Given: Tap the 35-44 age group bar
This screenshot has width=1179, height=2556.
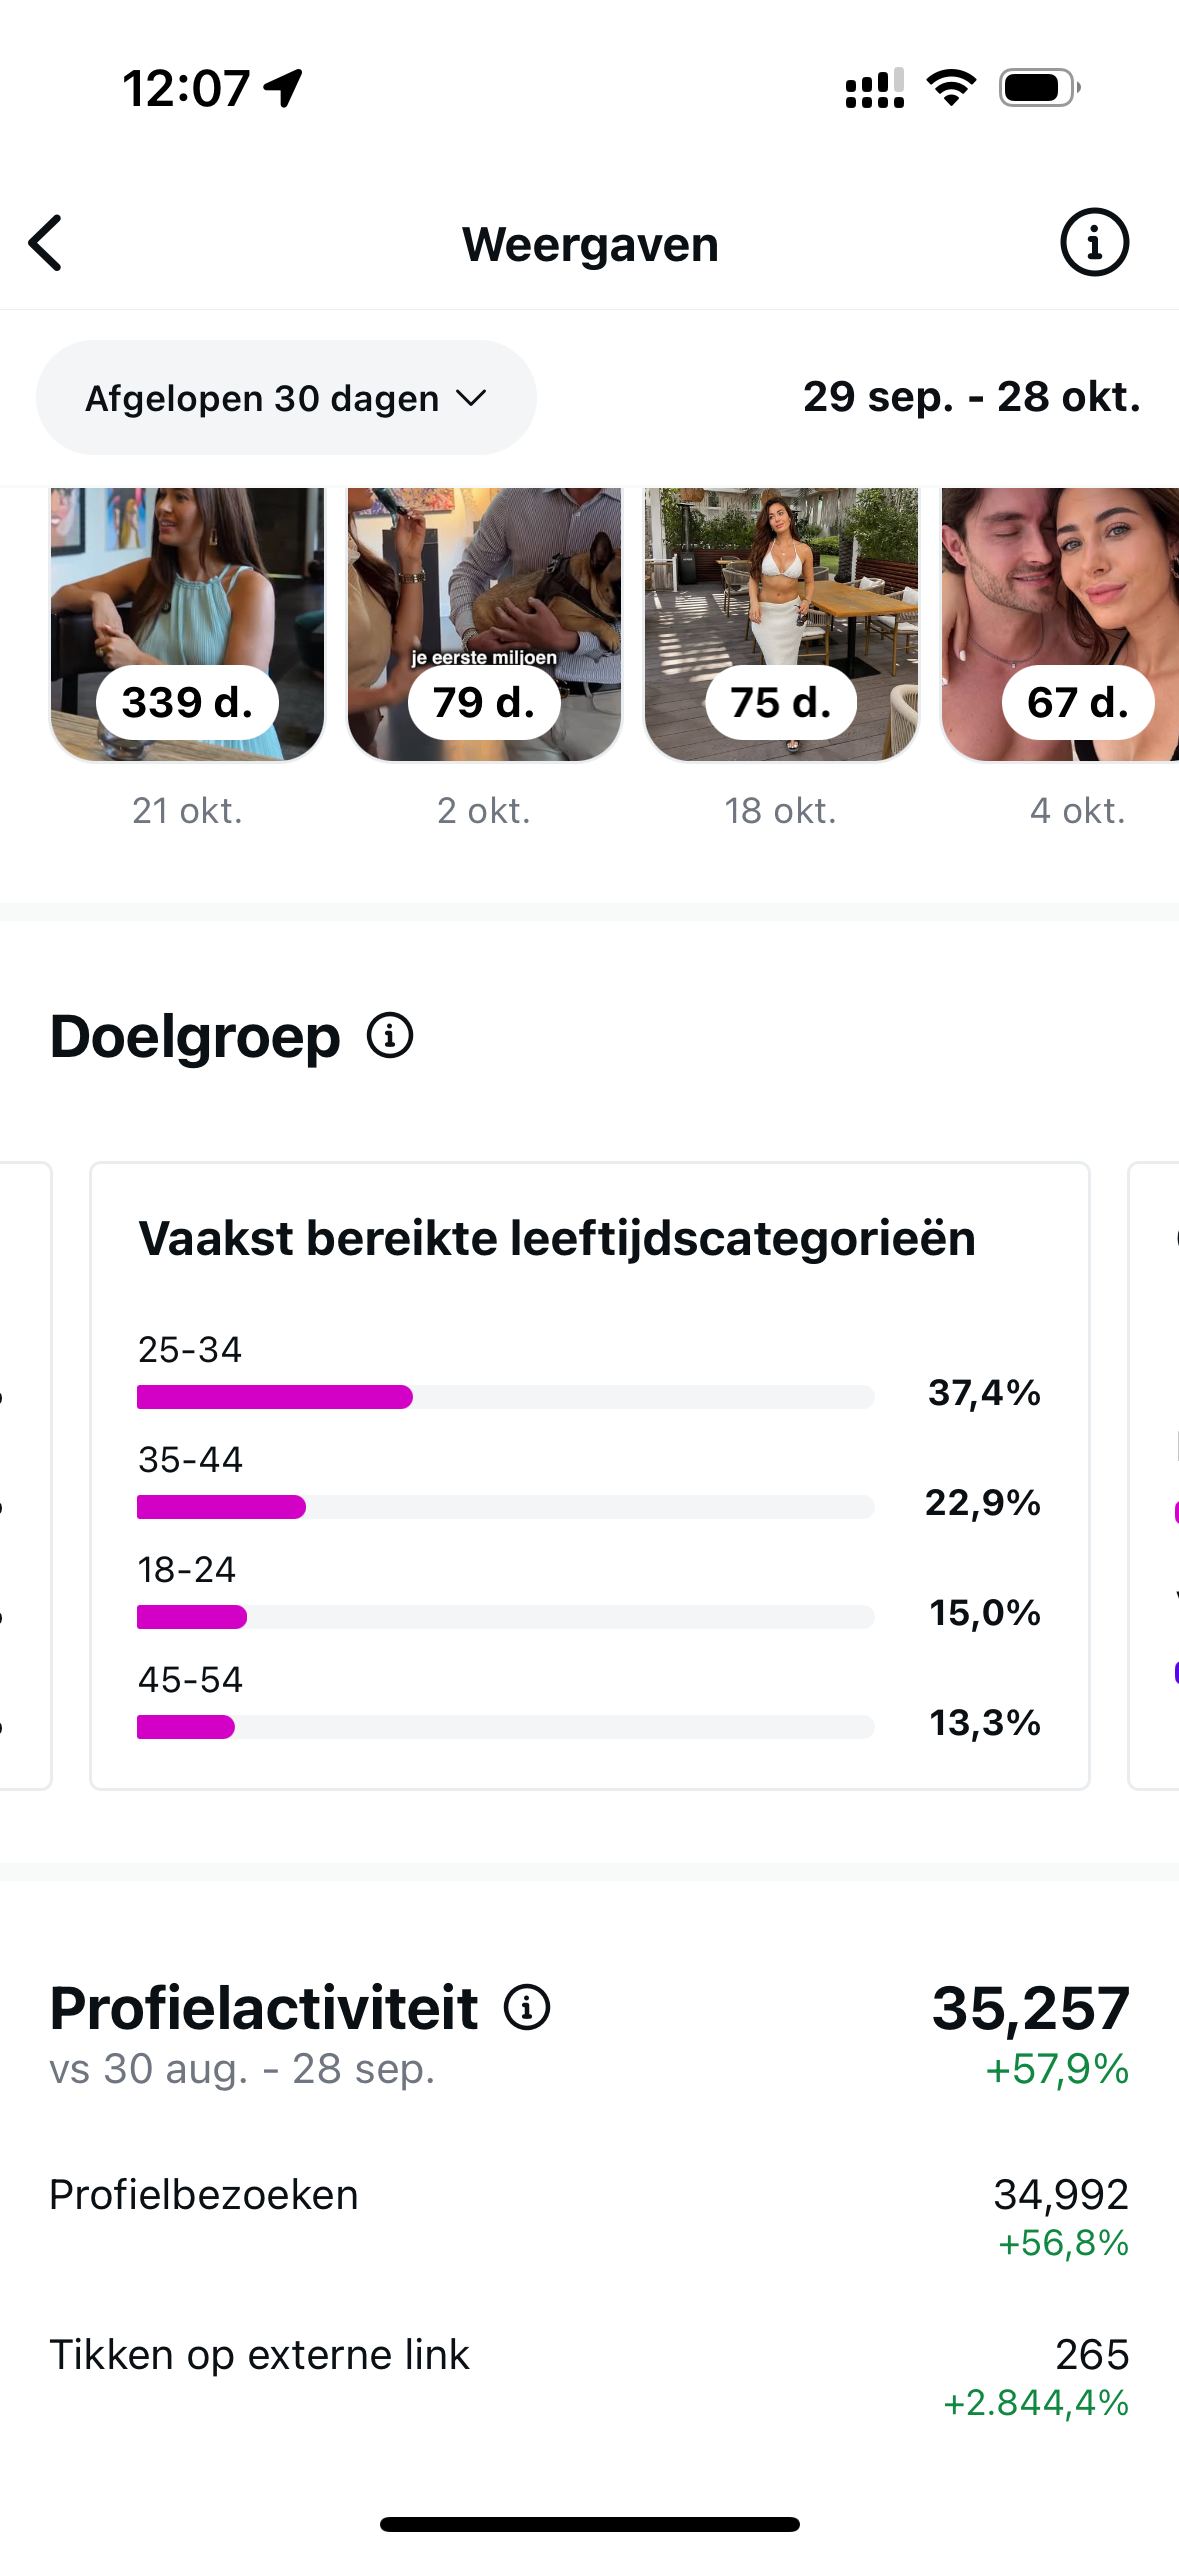Looking at the screenshot, I should point(505,1506).
